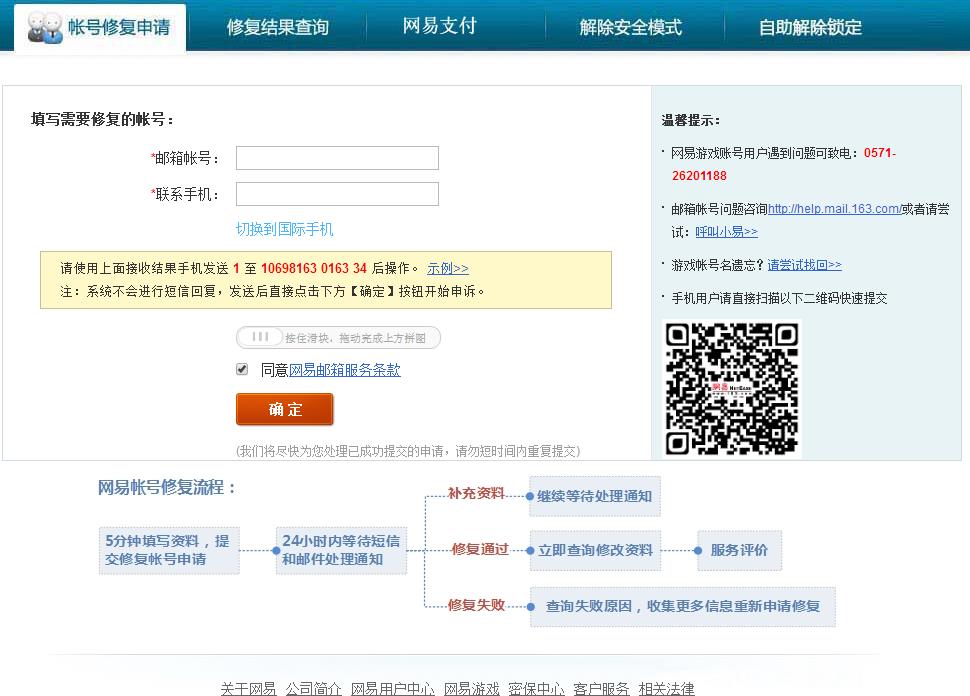Viewport: 970px width, 696px height.
Task: Click the 继续等待处理通知 link
Action: click(x=594, y=496)
